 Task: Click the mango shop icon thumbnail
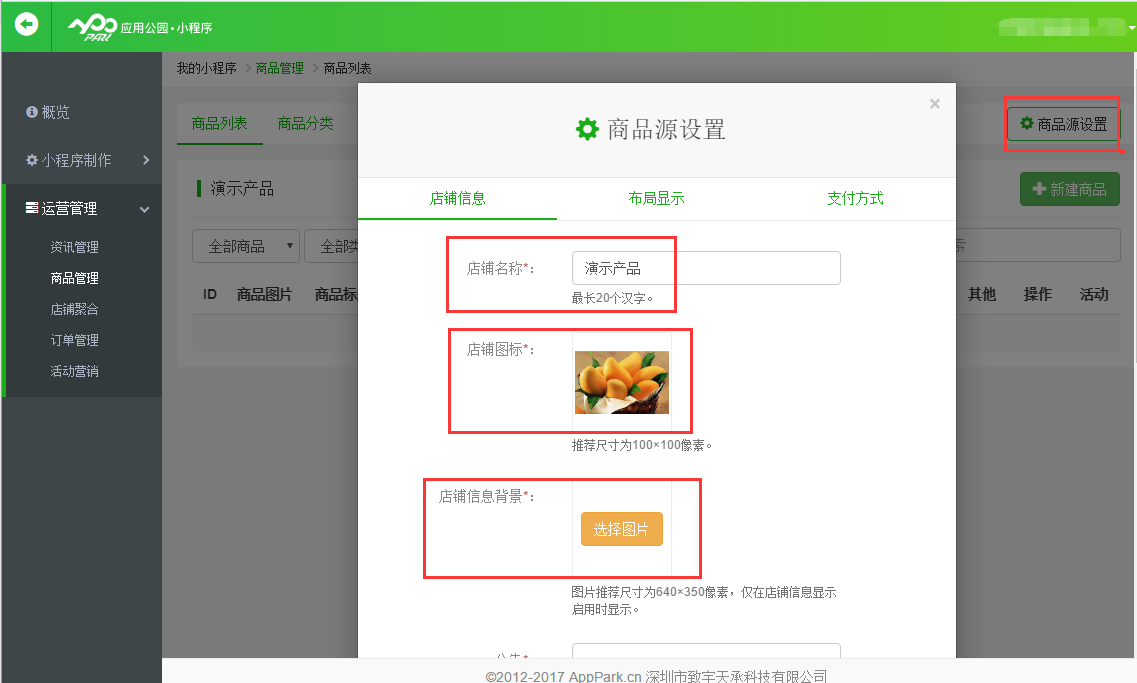click(x=621, y=382)
